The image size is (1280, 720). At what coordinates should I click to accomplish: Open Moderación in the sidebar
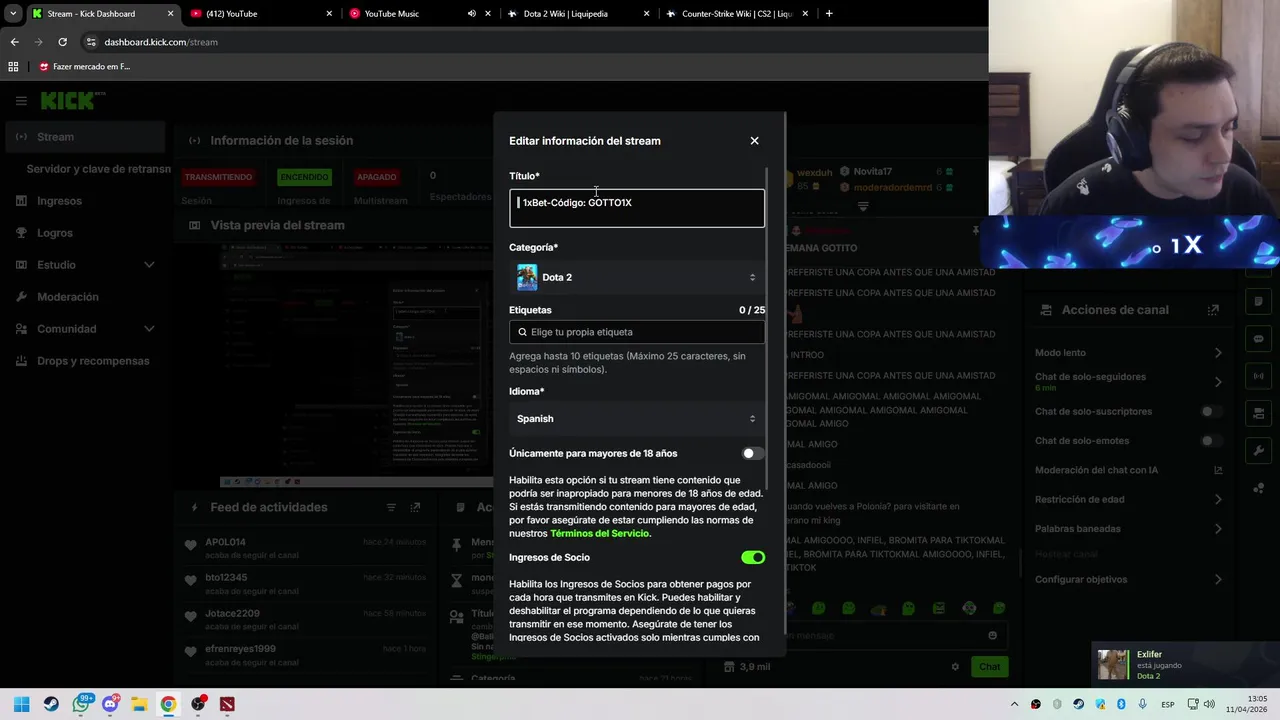tap(85, 297)
